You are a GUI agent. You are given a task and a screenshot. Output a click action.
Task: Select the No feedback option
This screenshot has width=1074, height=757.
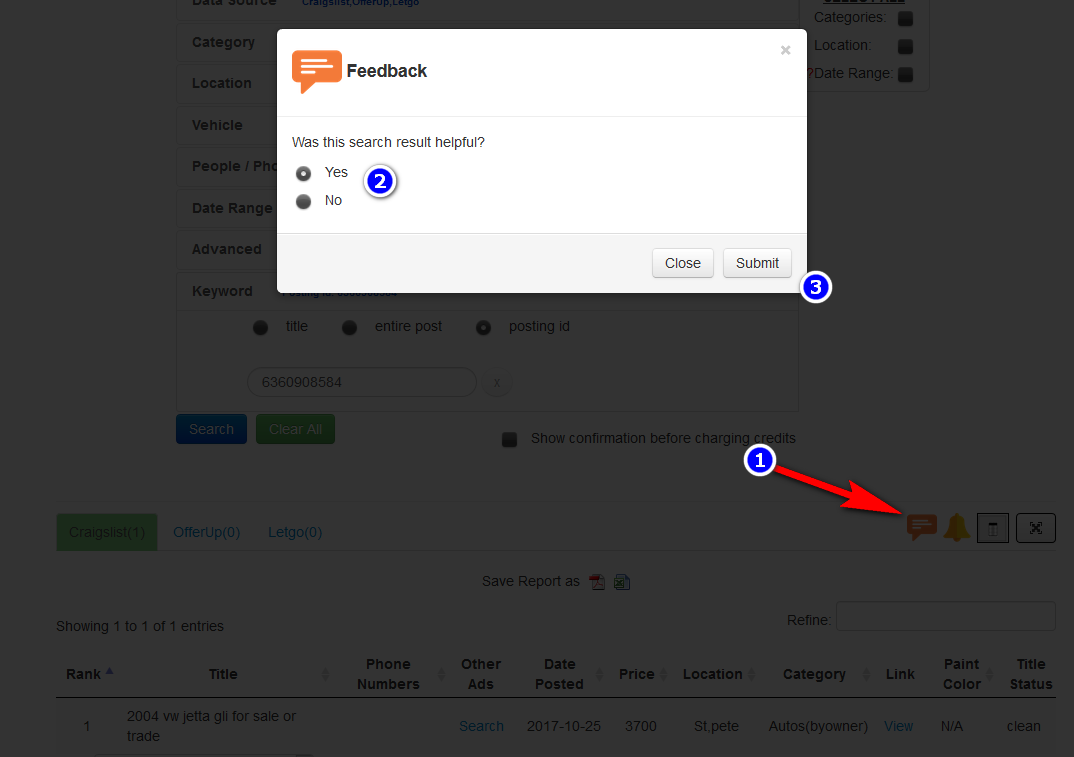303,200
